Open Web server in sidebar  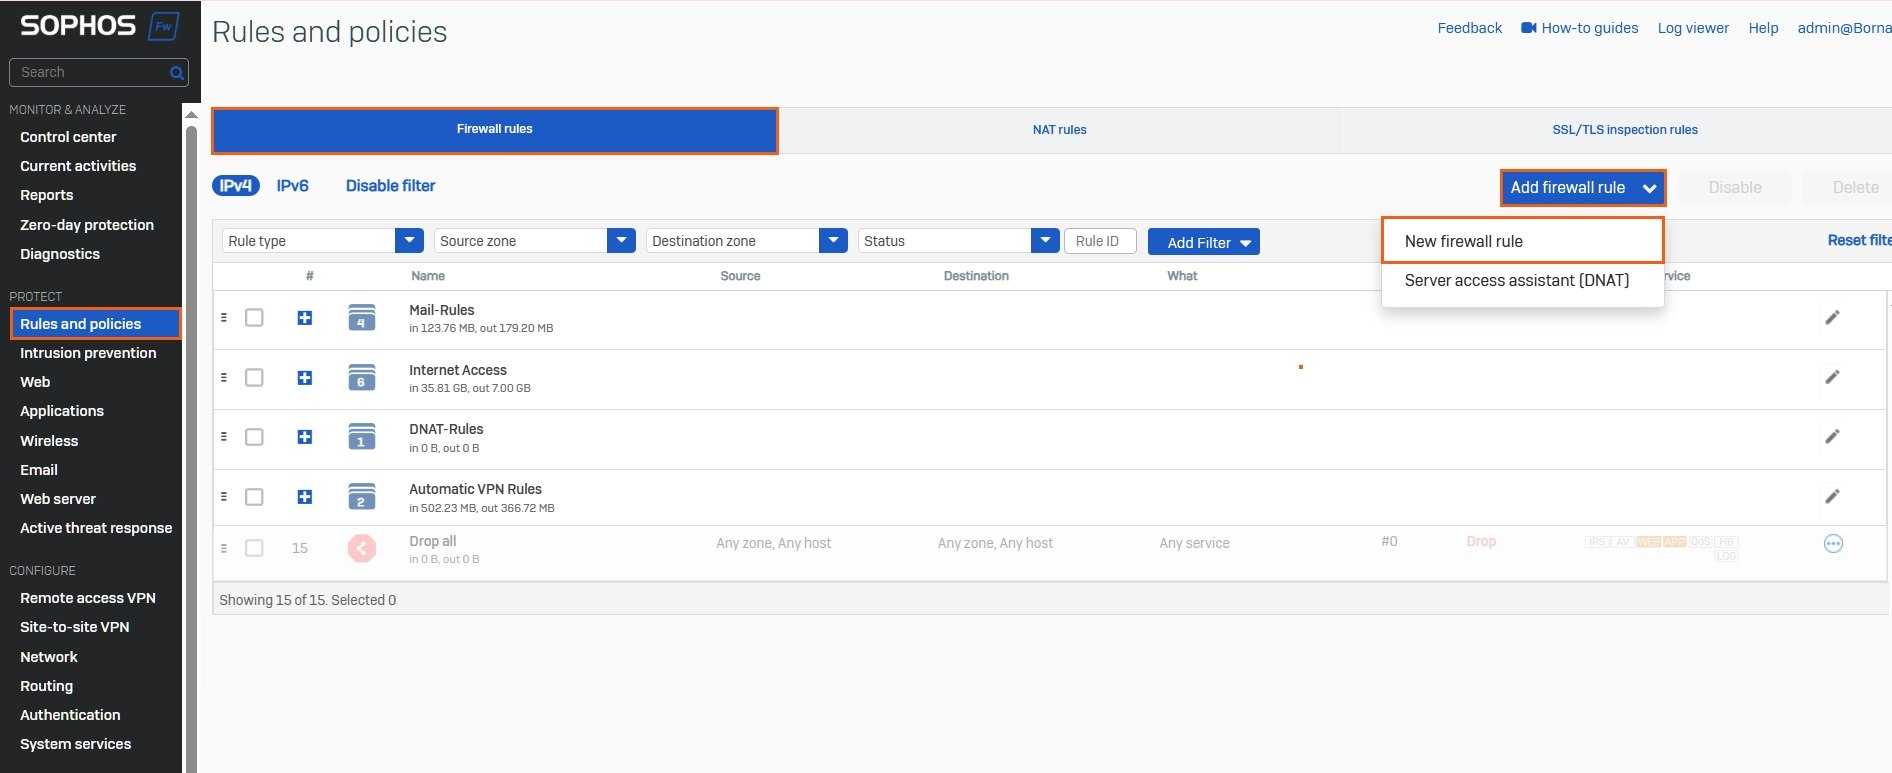click(58, 499)
